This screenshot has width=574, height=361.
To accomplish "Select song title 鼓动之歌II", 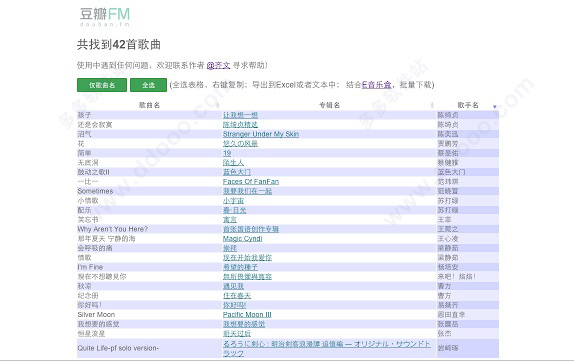I will point(93,172).
